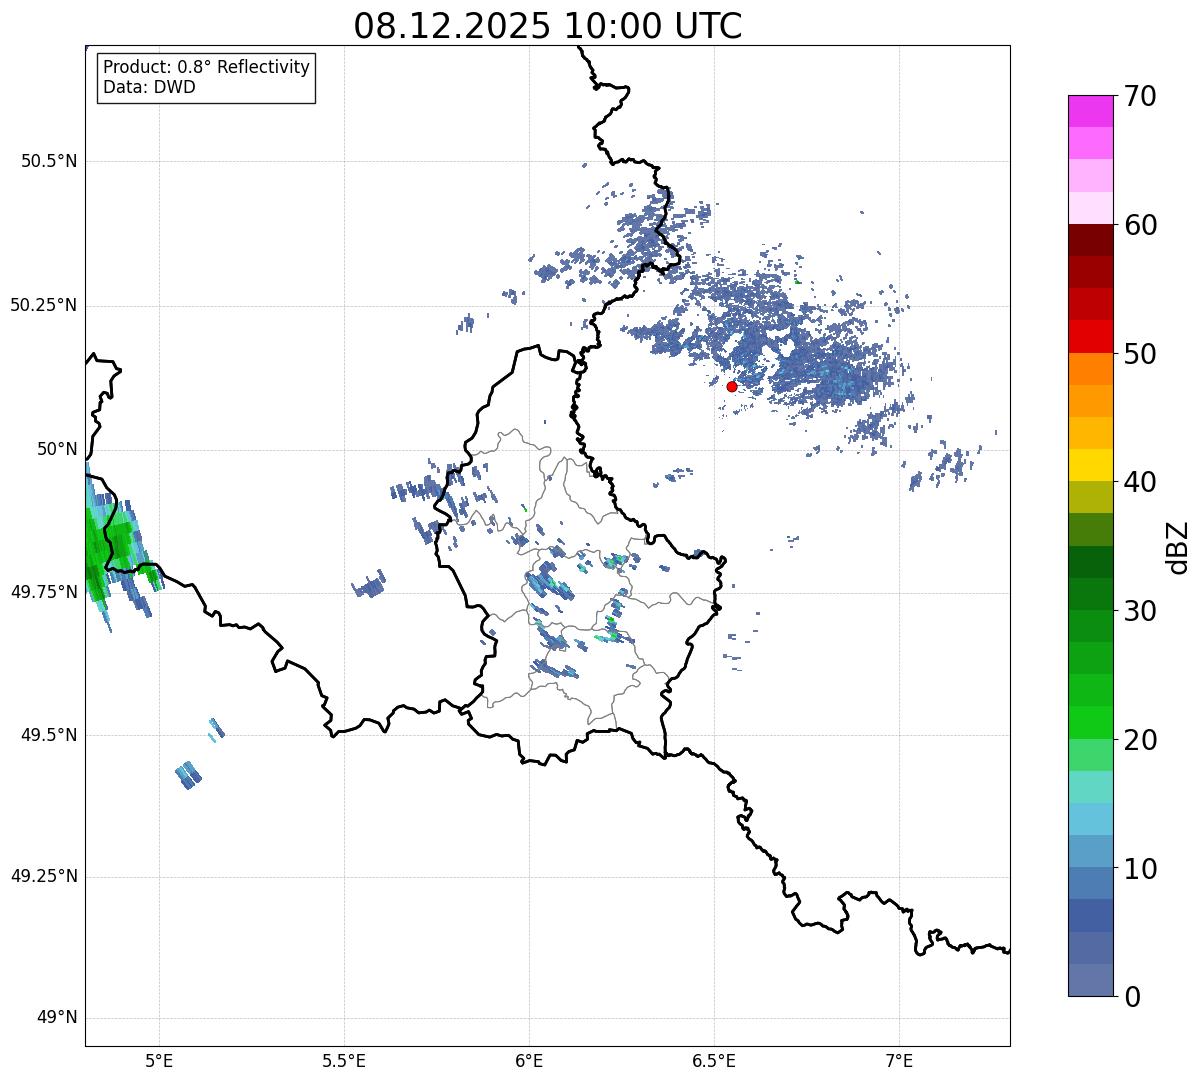The height and width of the screenshot is (1081, 1202).
Task: Click the '6°E' longitude label
Action: click(x=529, y=1060)
